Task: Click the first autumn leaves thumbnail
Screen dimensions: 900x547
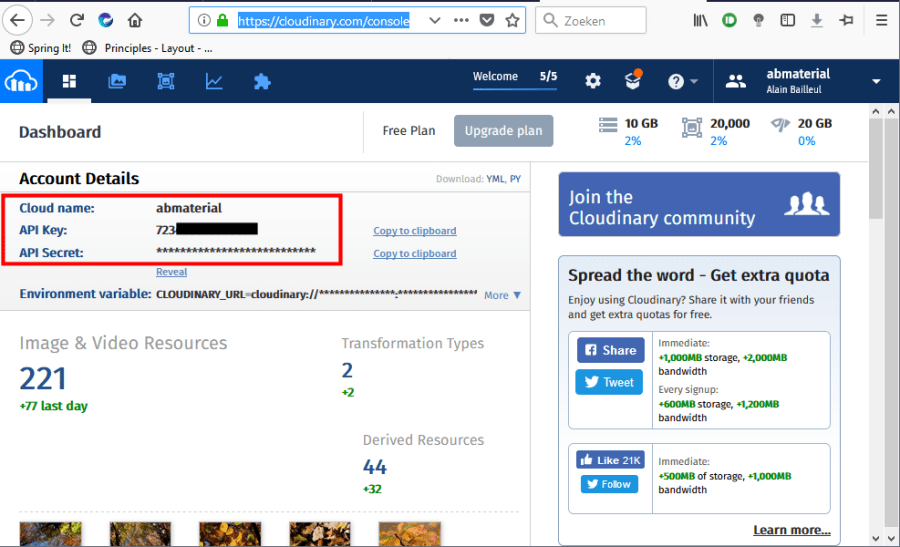Action: [x=50, y=534]
